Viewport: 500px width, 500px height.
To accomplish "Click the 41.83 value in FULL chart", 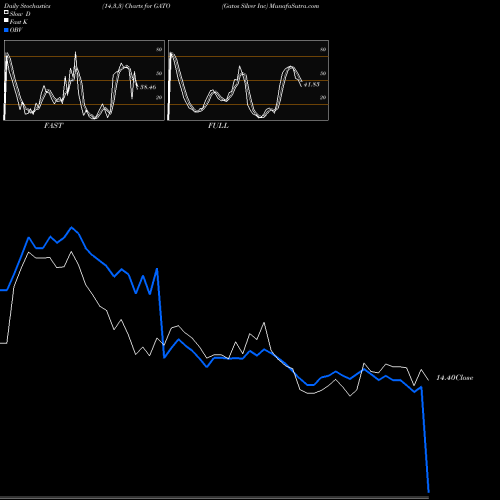I will pos(312,84).
